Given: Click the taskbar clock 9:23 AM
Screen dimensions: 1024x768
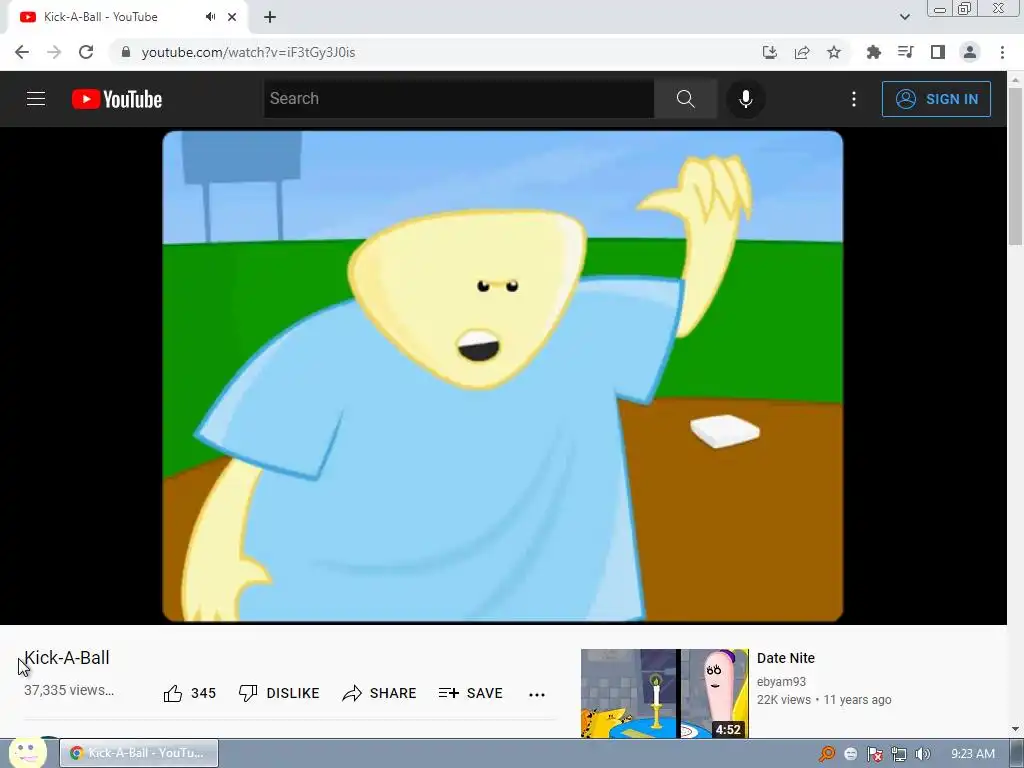Looking at the screenshot, I should (x=972, y=754).
